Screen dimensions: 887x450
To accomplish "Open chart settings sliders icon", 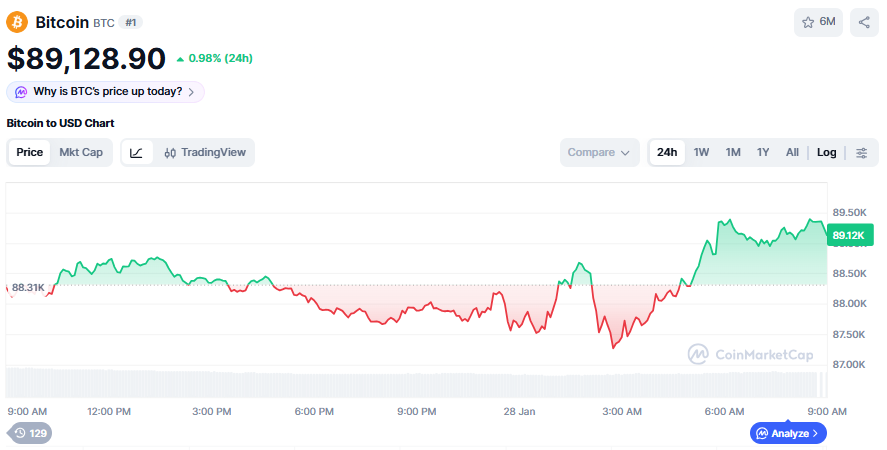I will (x=861, y=152).
